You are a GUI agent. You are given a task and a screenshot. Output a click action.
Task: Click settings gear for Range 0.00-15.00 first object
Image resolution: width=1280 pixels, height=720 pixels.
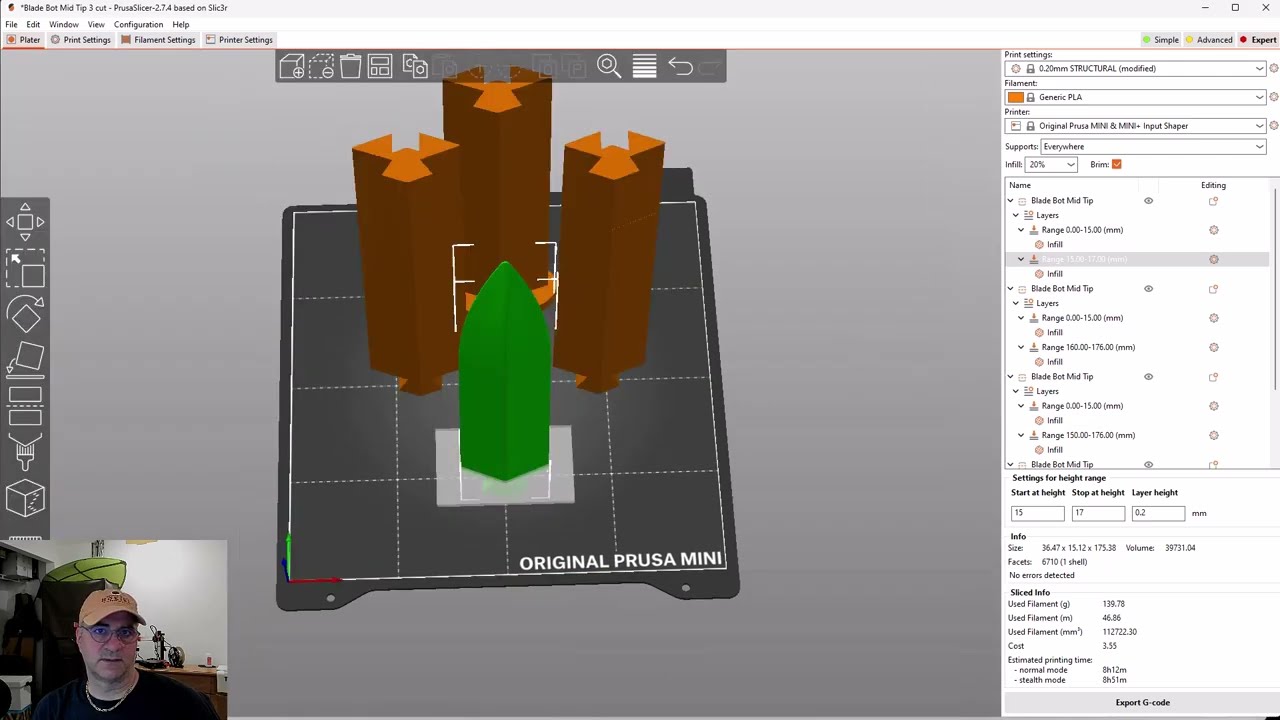pos(1214,230)
